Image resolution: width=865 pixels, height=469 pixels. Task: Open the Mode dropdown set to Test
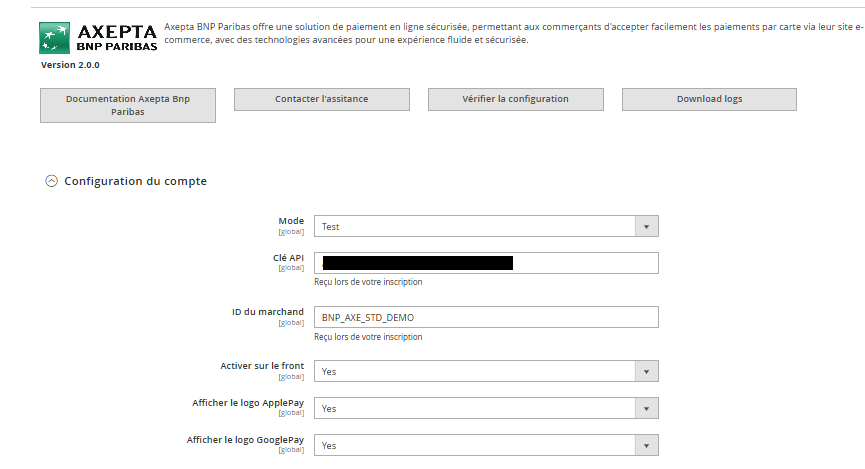pyautogui.click(x=486, y=227)
